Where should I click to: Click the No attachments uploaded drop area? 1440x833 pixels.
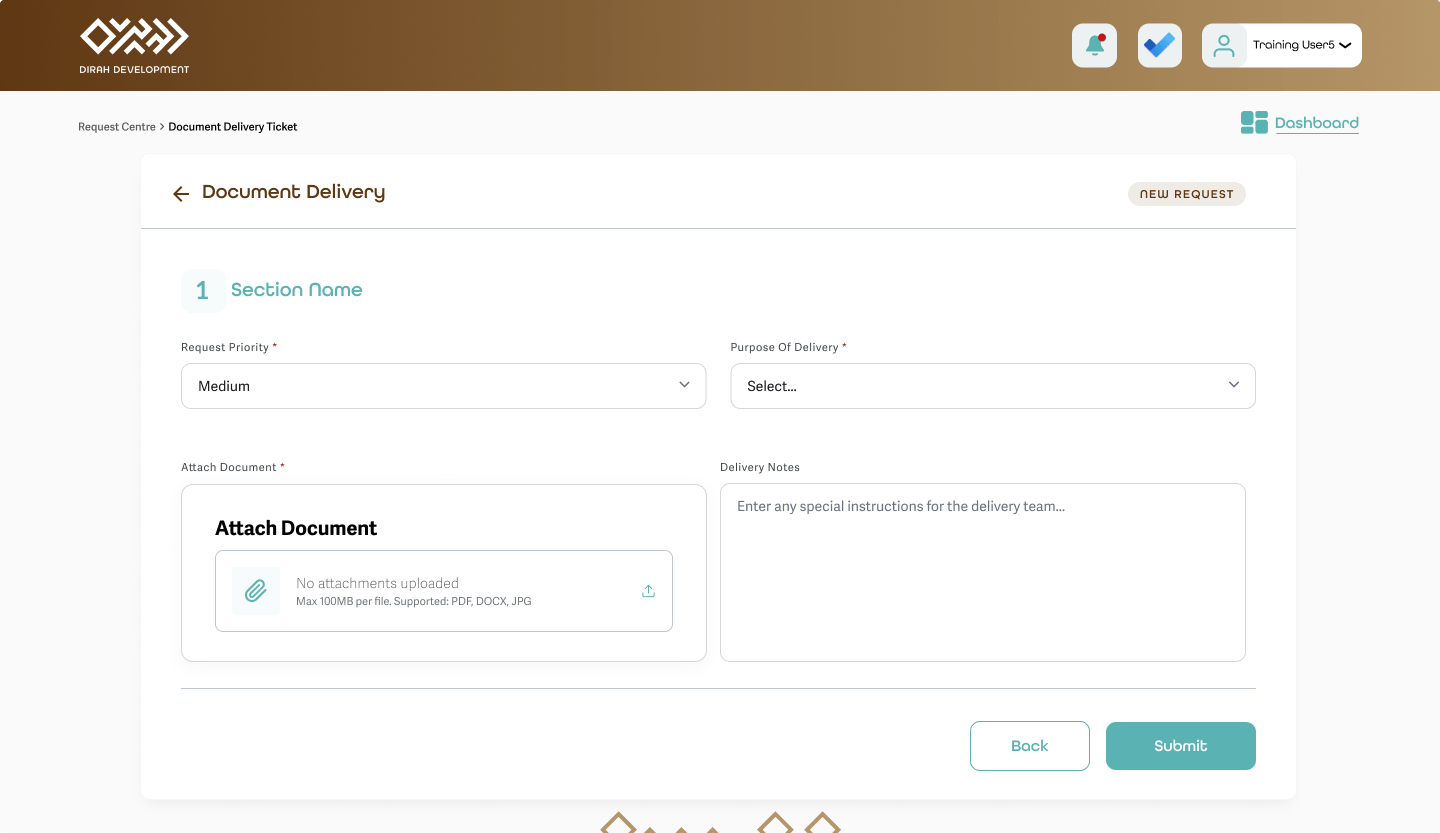pos(444,591)
